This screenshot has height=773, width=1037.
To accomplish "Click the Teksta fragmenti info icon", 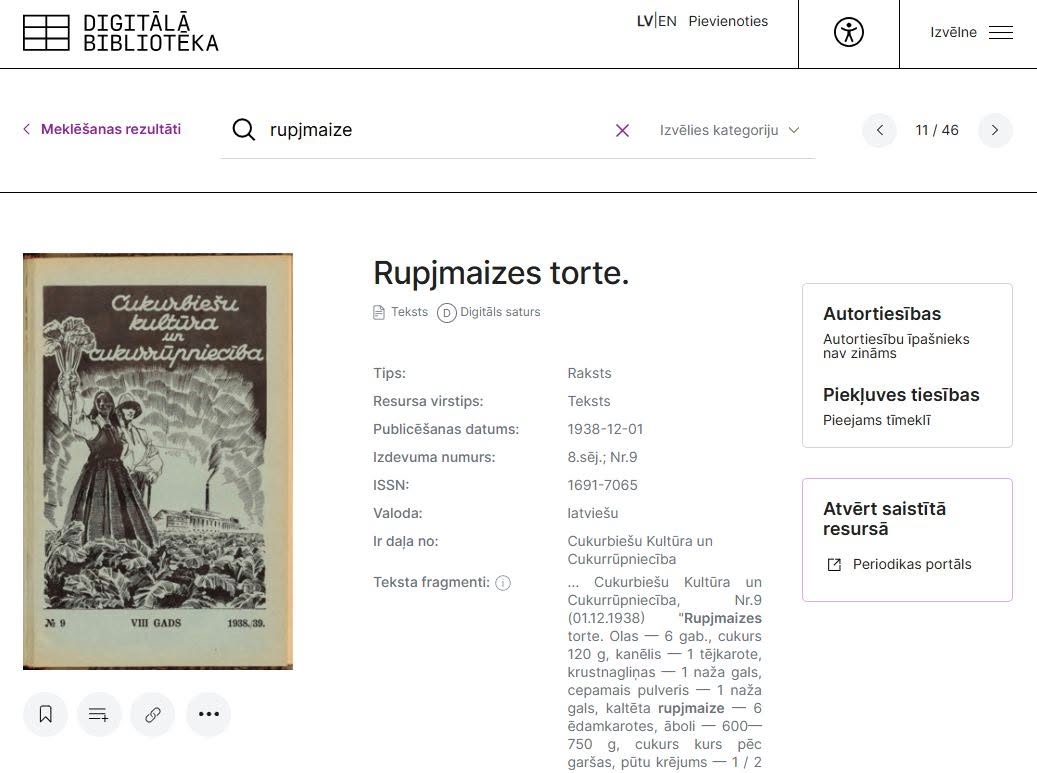I will 503,583.
